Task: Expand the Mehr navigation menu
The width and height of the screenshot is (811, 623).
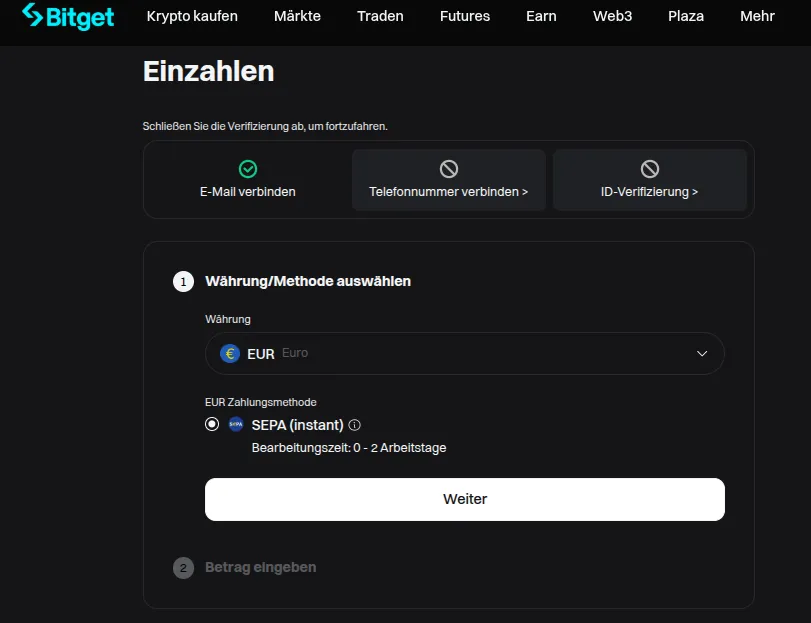Action: pos(757,16)
